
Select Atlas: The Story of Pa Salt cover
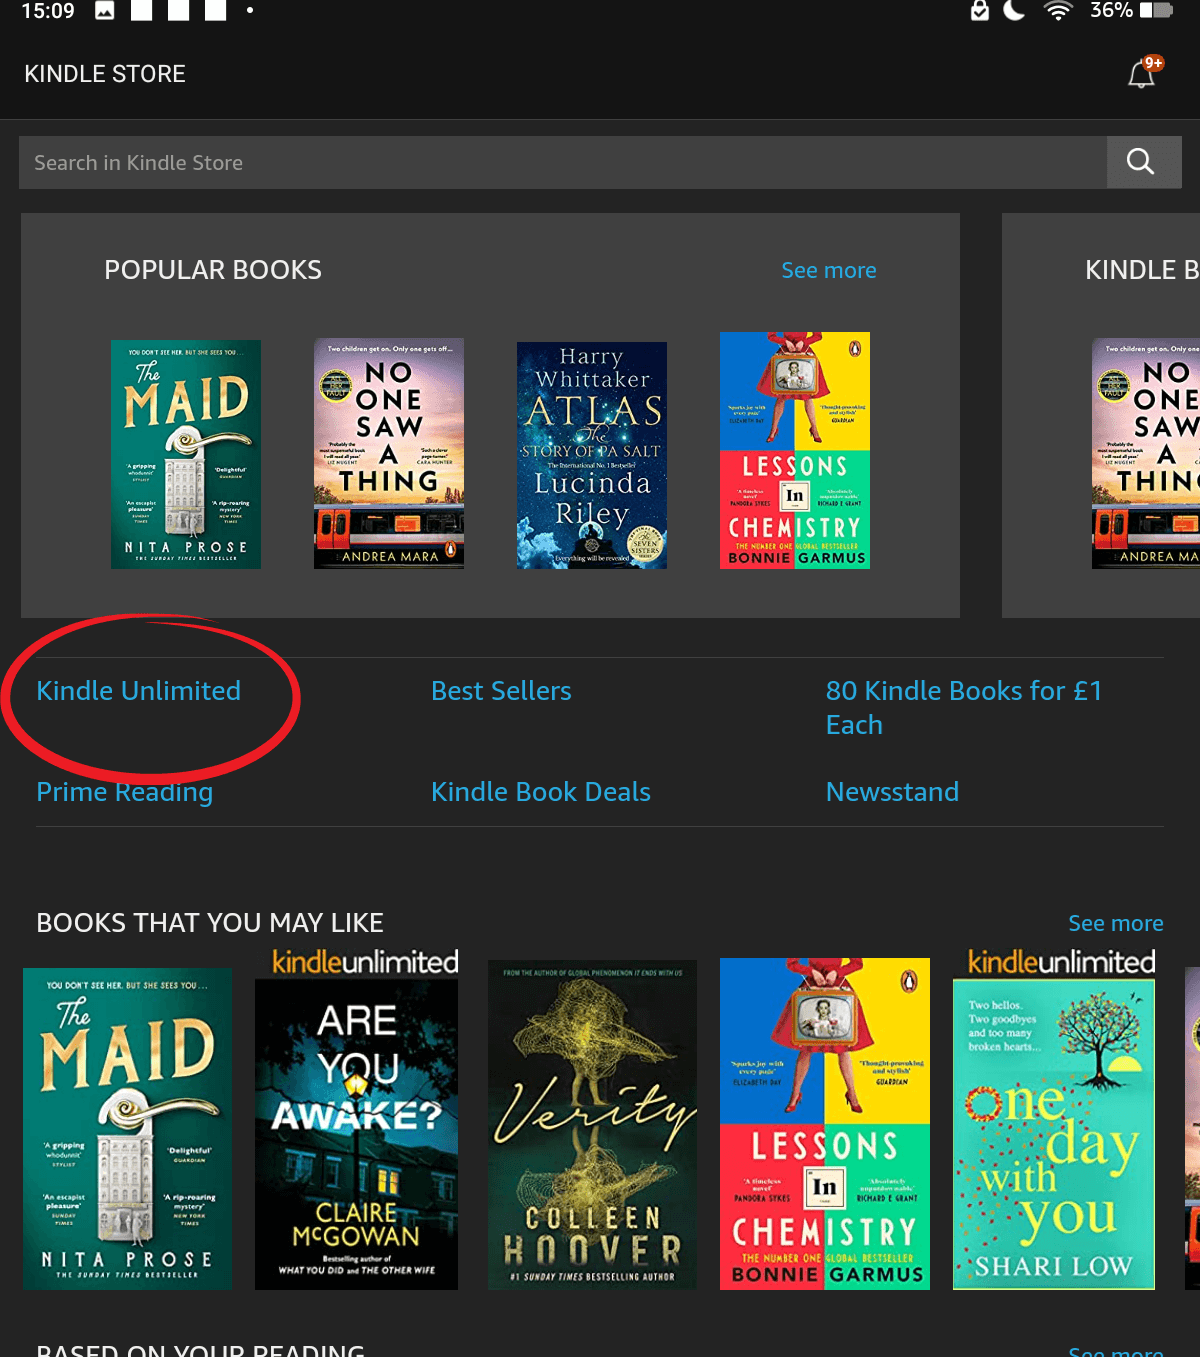(x=592, y=455)
